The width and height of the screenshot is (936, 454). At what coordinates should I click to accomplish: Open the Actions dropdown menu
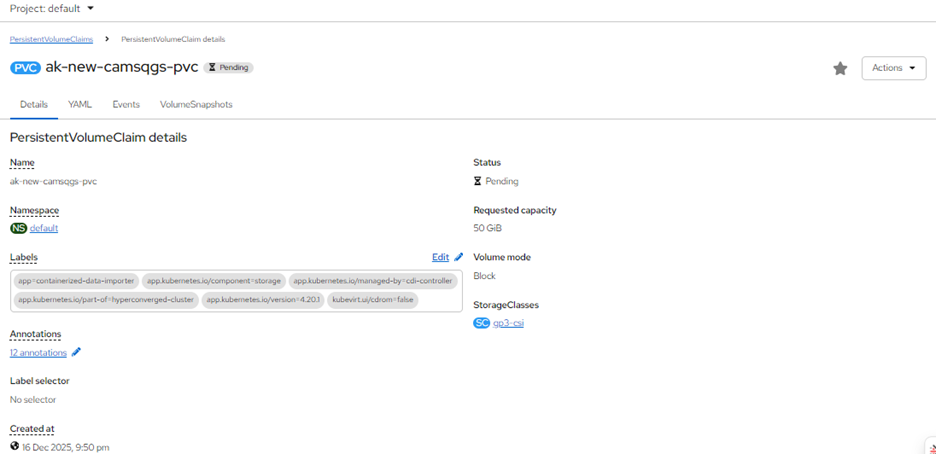click(x=894, y=68)
